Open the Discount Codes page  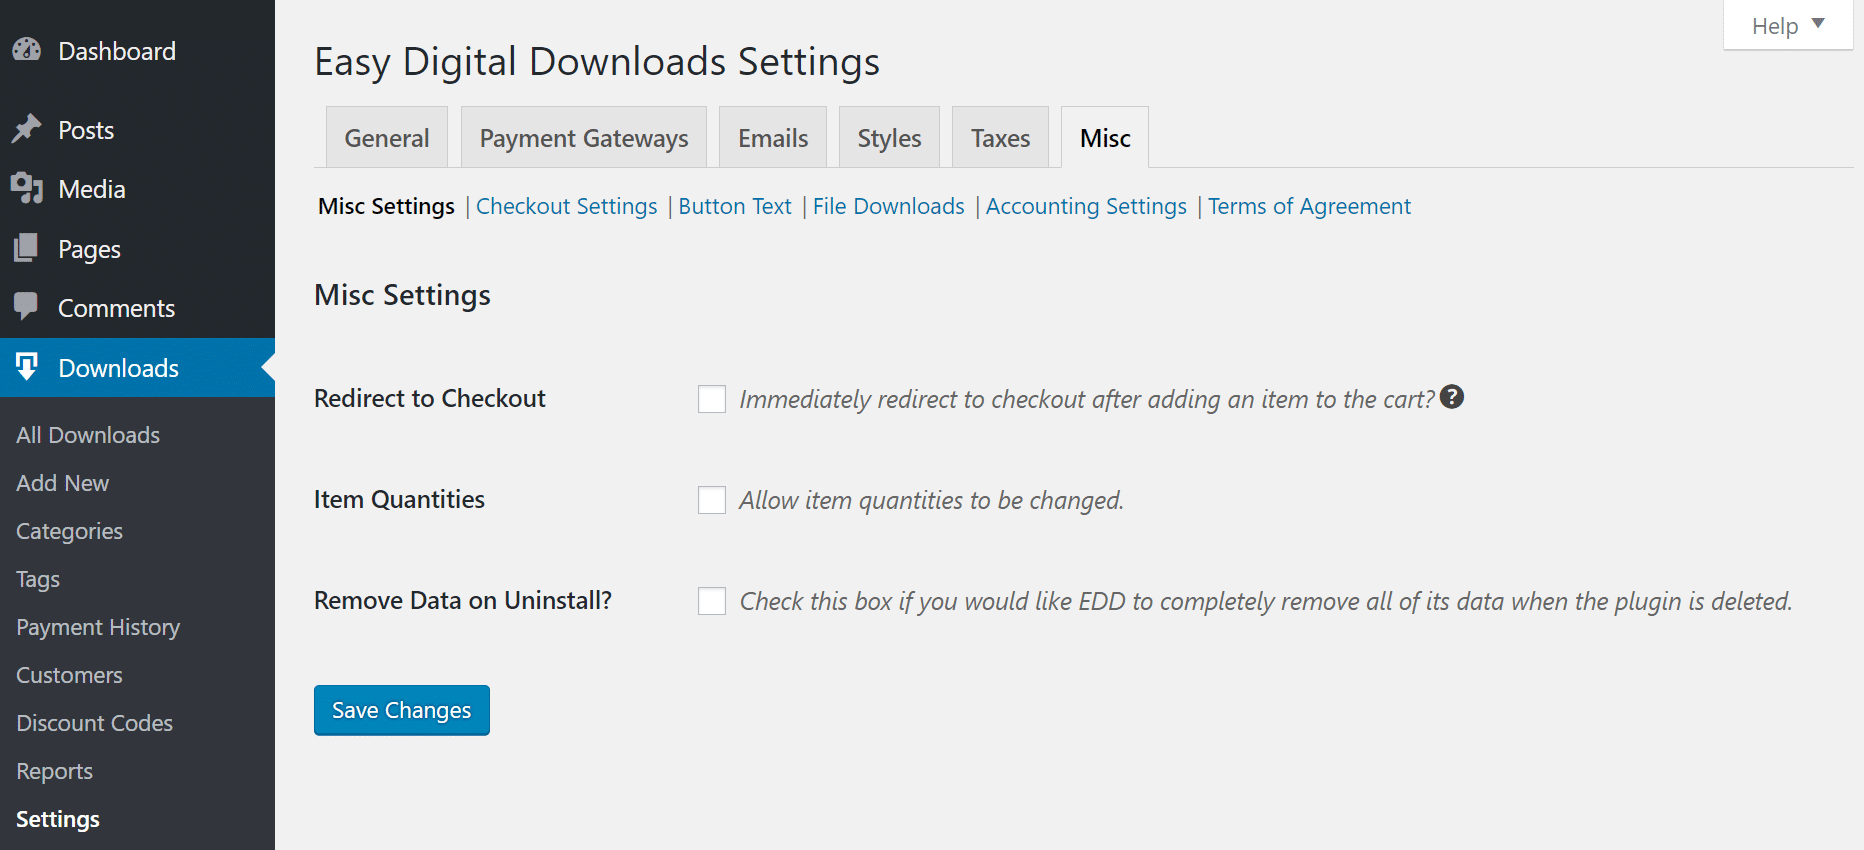click(x=94, y=722)
